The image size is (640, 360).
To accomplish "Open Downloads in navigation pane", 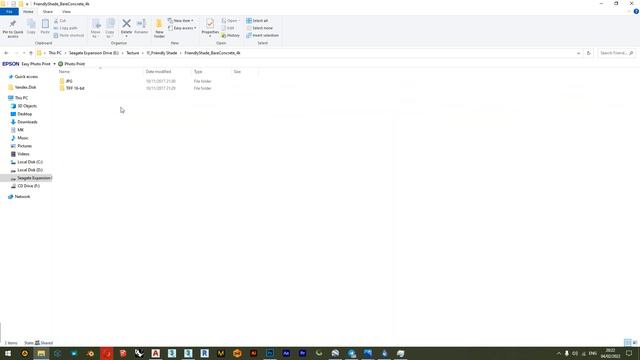I will (x=27, y=122).
